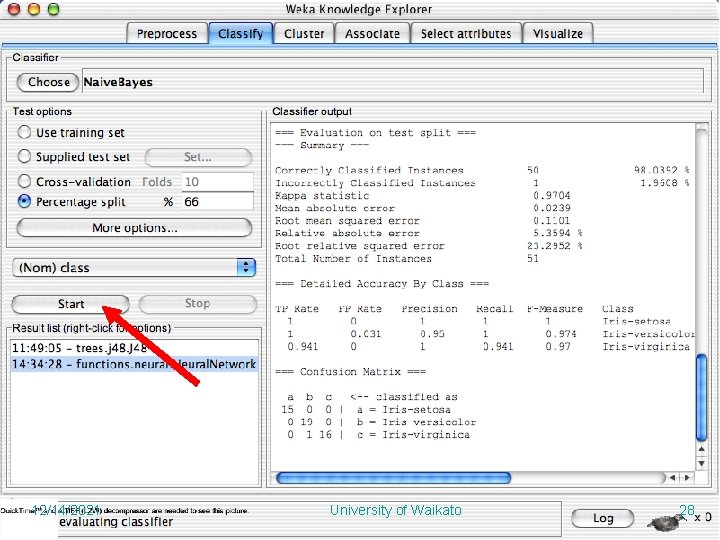
Task: Click the percentage split value field
Action: (x=218, y=202)
